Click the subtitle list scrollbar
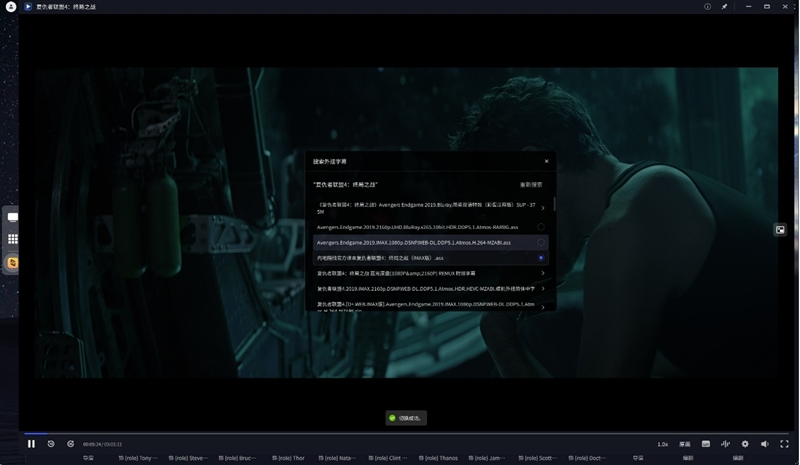 (x=554, y=204)
